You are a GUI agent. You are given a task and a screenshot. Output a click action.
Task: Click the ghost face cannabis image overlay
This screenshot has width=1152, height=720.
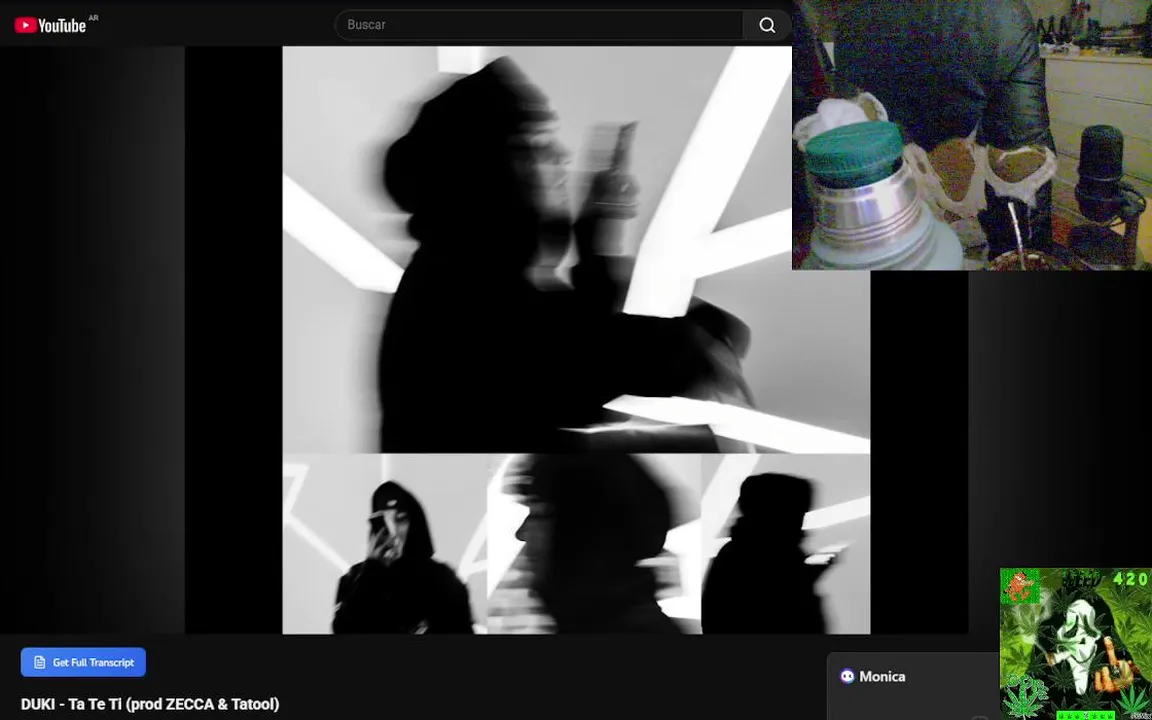coord(1076,644)
